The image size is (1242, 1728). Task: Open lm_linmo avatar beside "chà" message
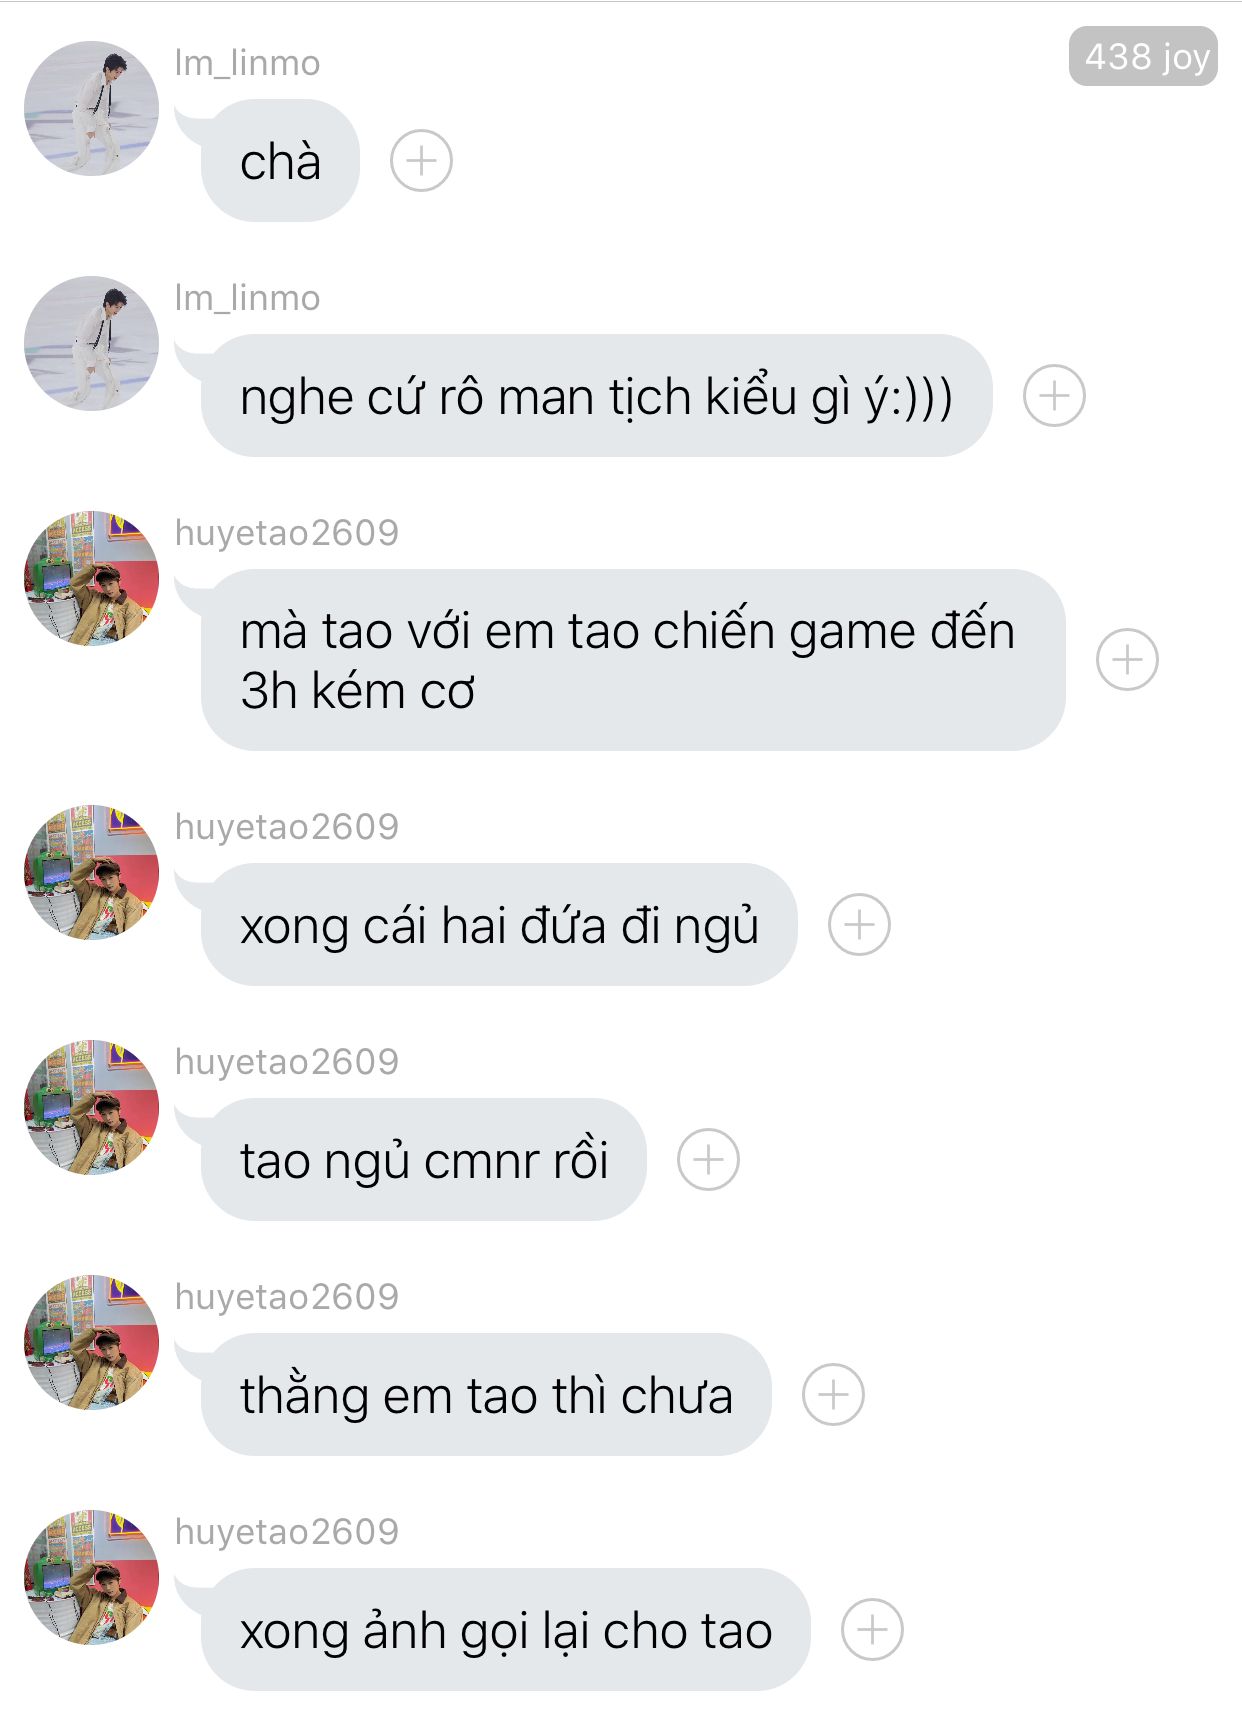coord(91,108)
